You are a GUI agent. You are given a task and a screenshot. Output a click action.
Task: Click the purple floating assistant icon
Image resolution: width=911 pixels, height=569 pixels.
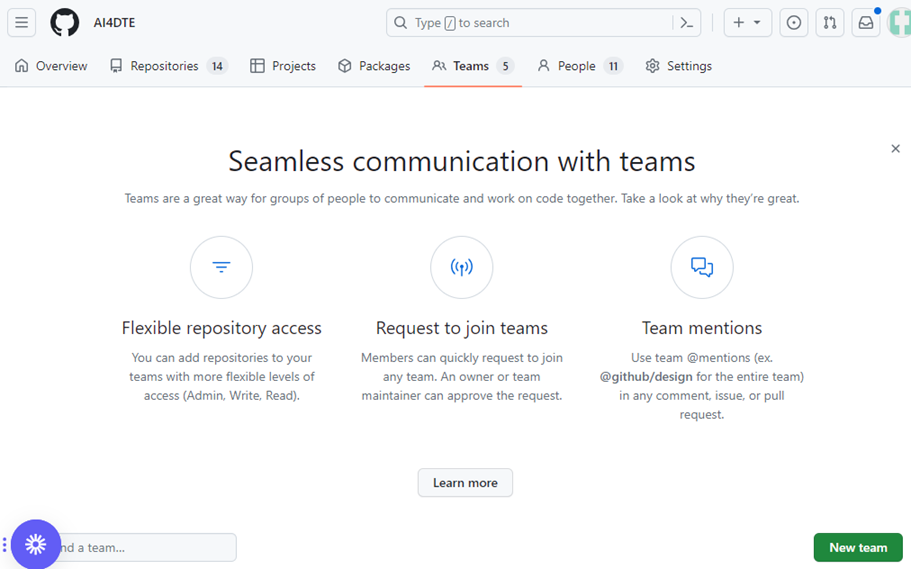(x=36, y=544)
